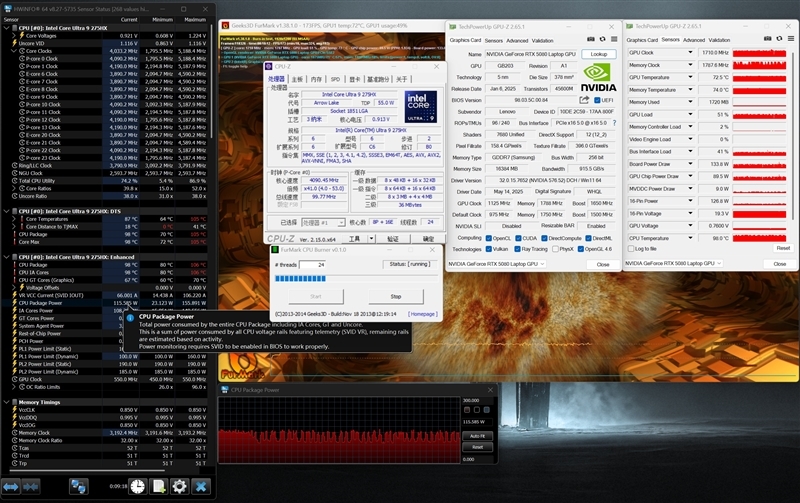Image resolution: width=800 pixels, height=503 pixels.
Task: Open Validation tab in GPU-Z Sensors window
Action: click(x=719, y=40)
